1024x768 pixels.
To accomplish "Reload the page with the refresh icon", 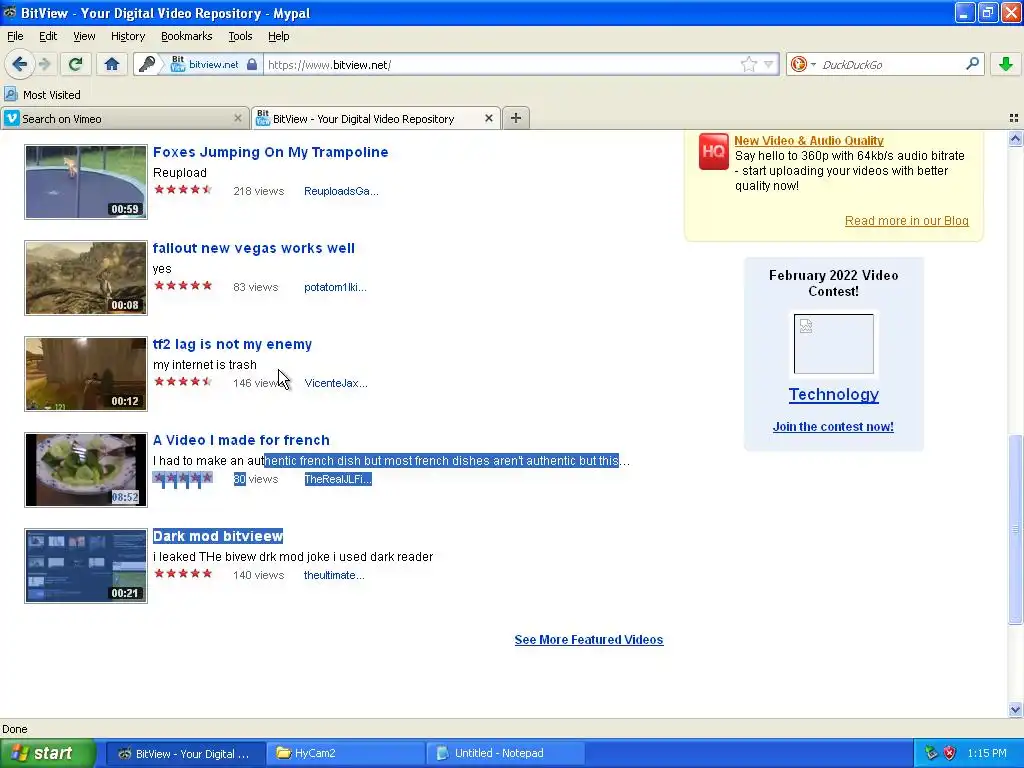I will pos(75,64).
